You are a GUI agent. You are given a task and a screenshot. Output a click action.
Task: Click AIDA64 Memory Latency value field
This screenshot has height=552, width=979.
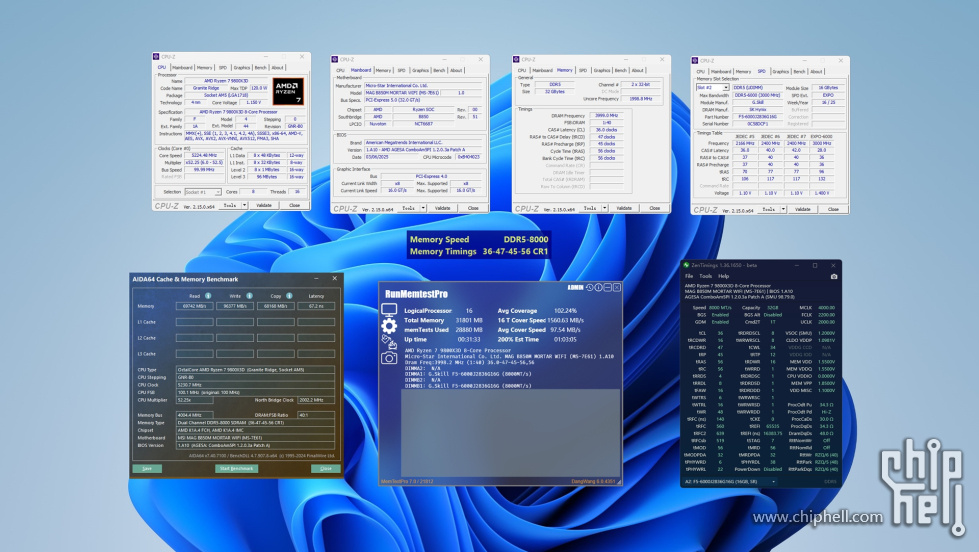[315, 306]
